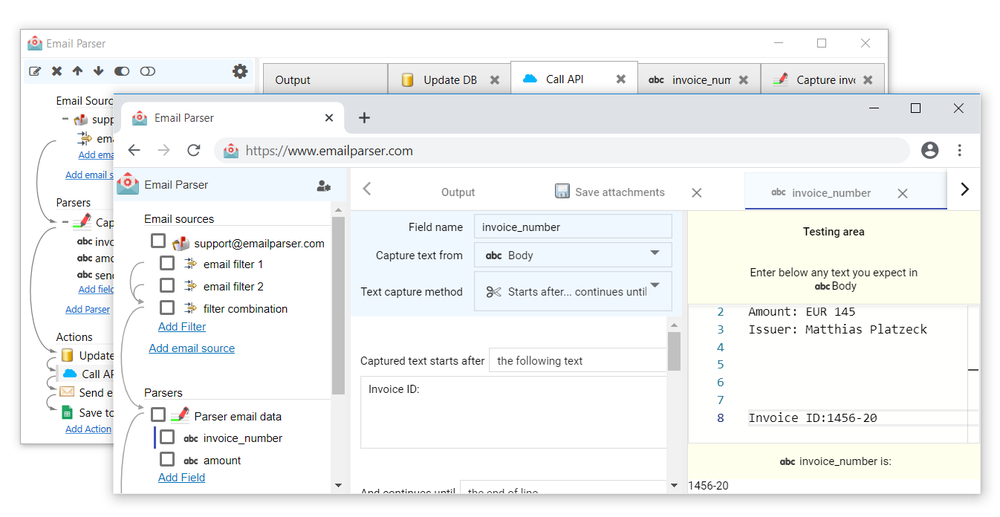Click the center panel scrollbar thumb
The height and width of the screenshot is (517, 1000).
[x=674, y=351]
